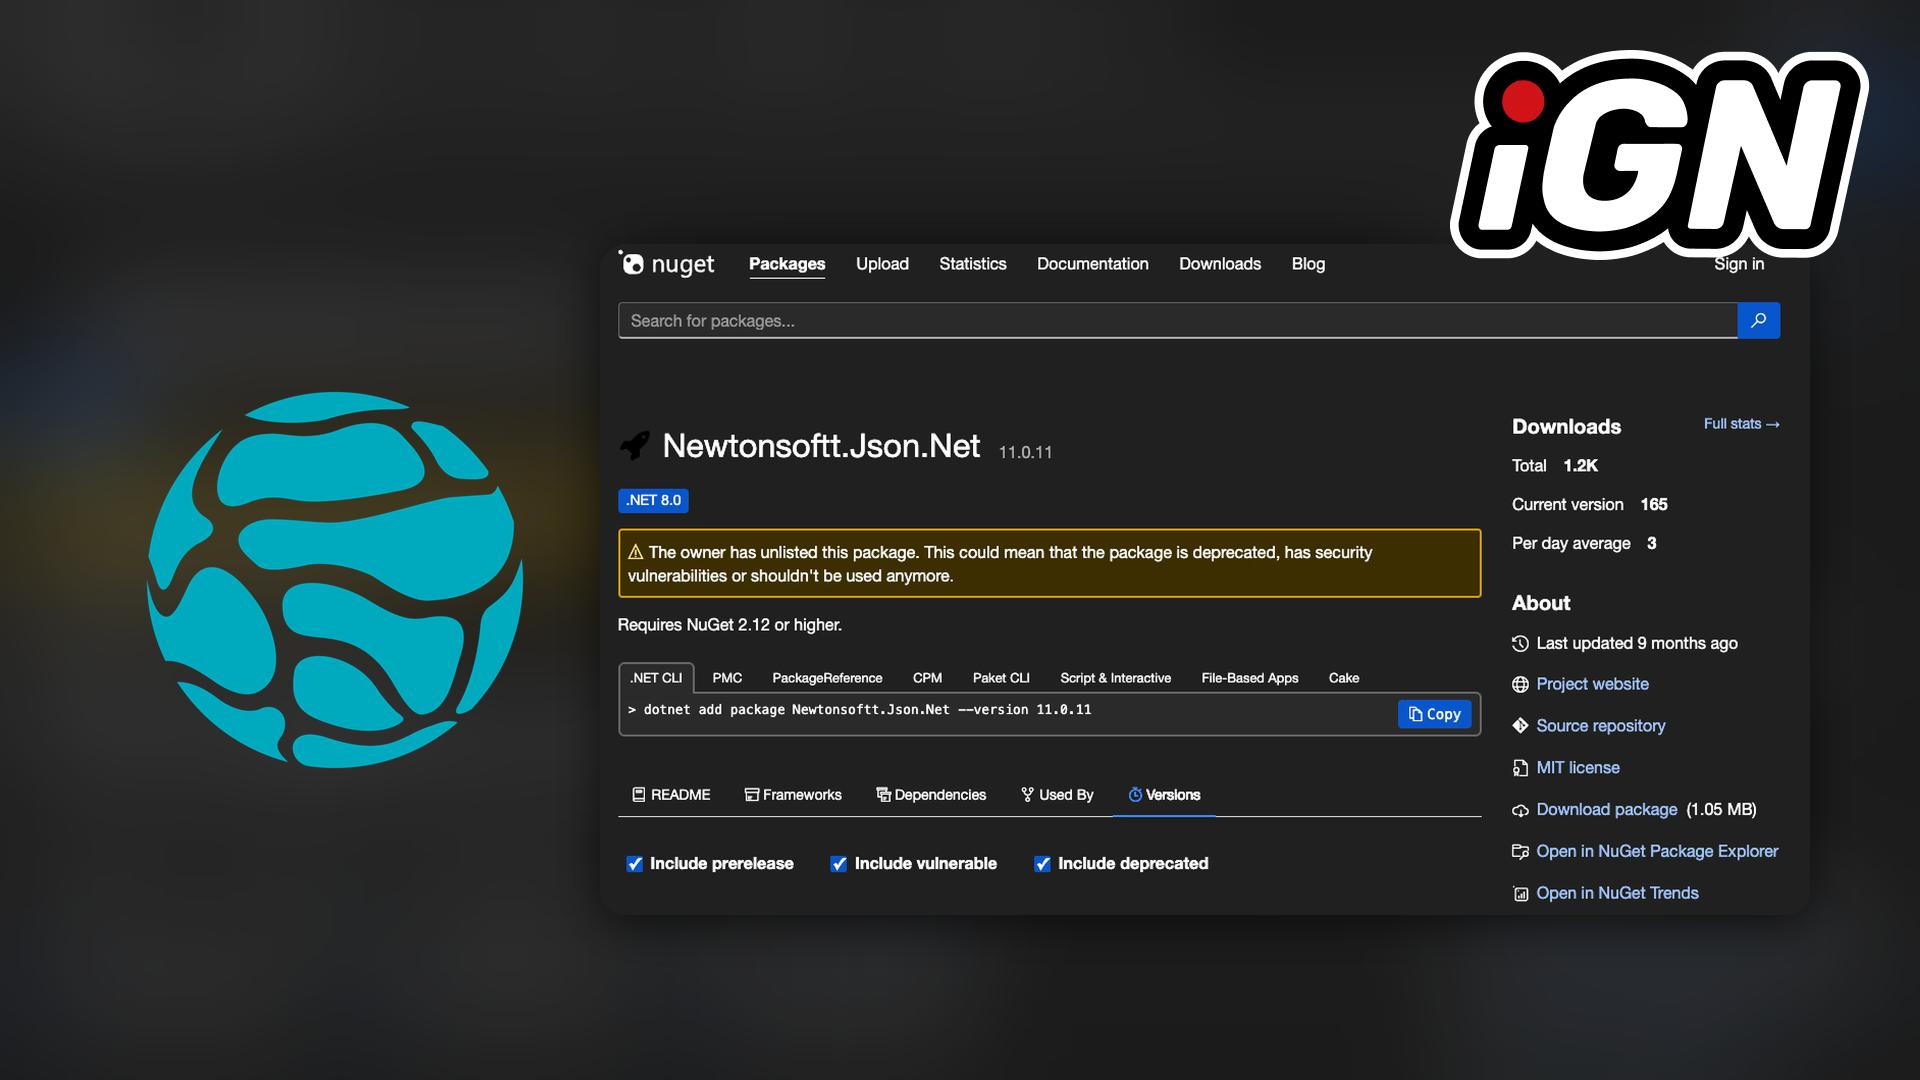Click the Package Explorer icon
The image size is (1920, 1080).
(x=1520, y=852)
